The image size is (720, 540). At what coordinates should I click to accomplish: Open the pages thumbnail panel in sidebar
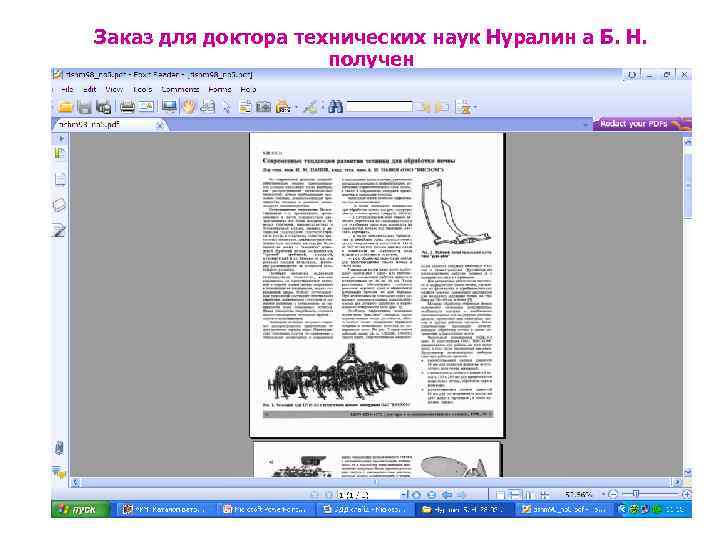tap(60, 180)
